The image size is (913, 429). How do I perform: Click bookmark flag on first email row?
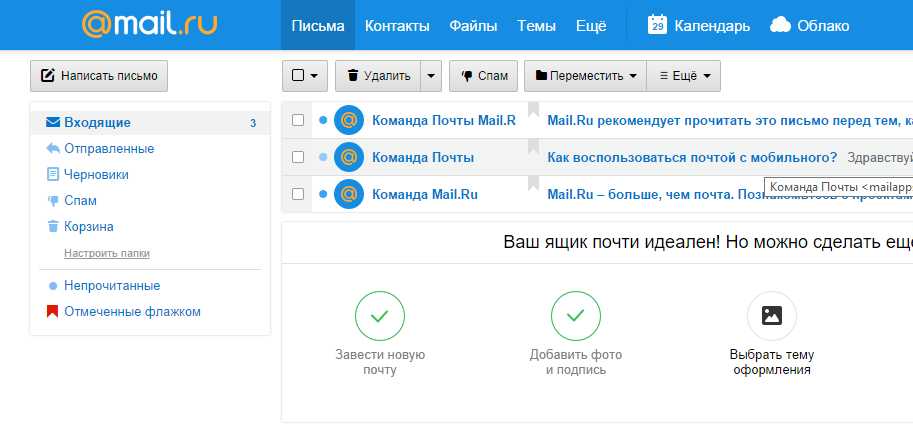tap(533, 110)
